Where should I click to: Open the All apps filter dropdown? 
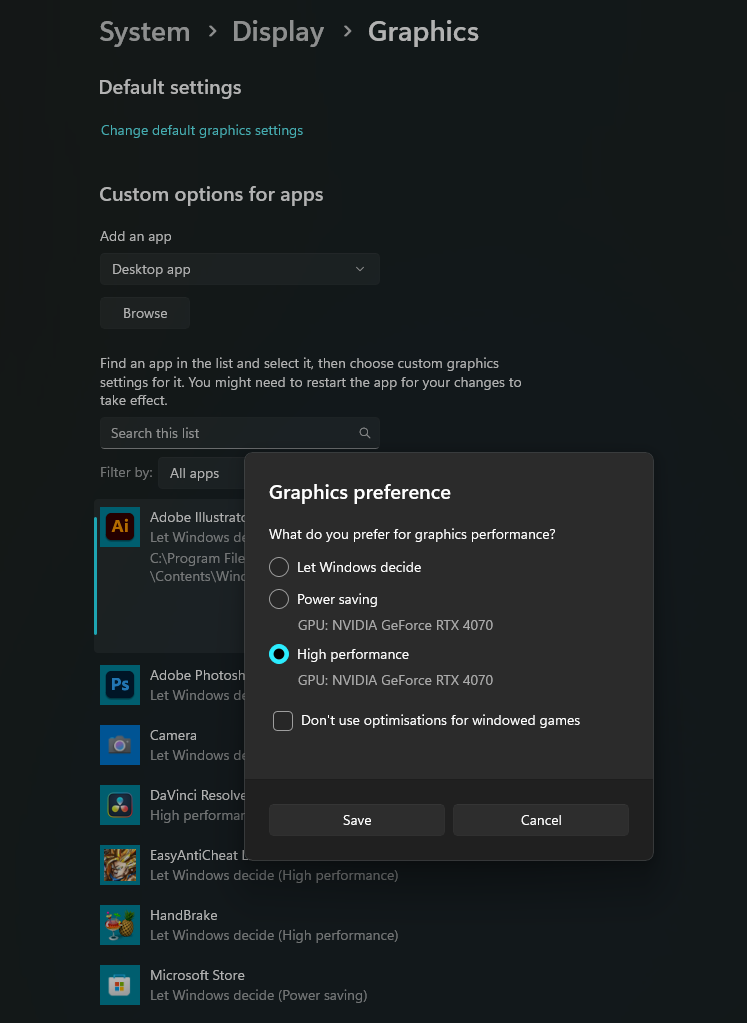201,473
